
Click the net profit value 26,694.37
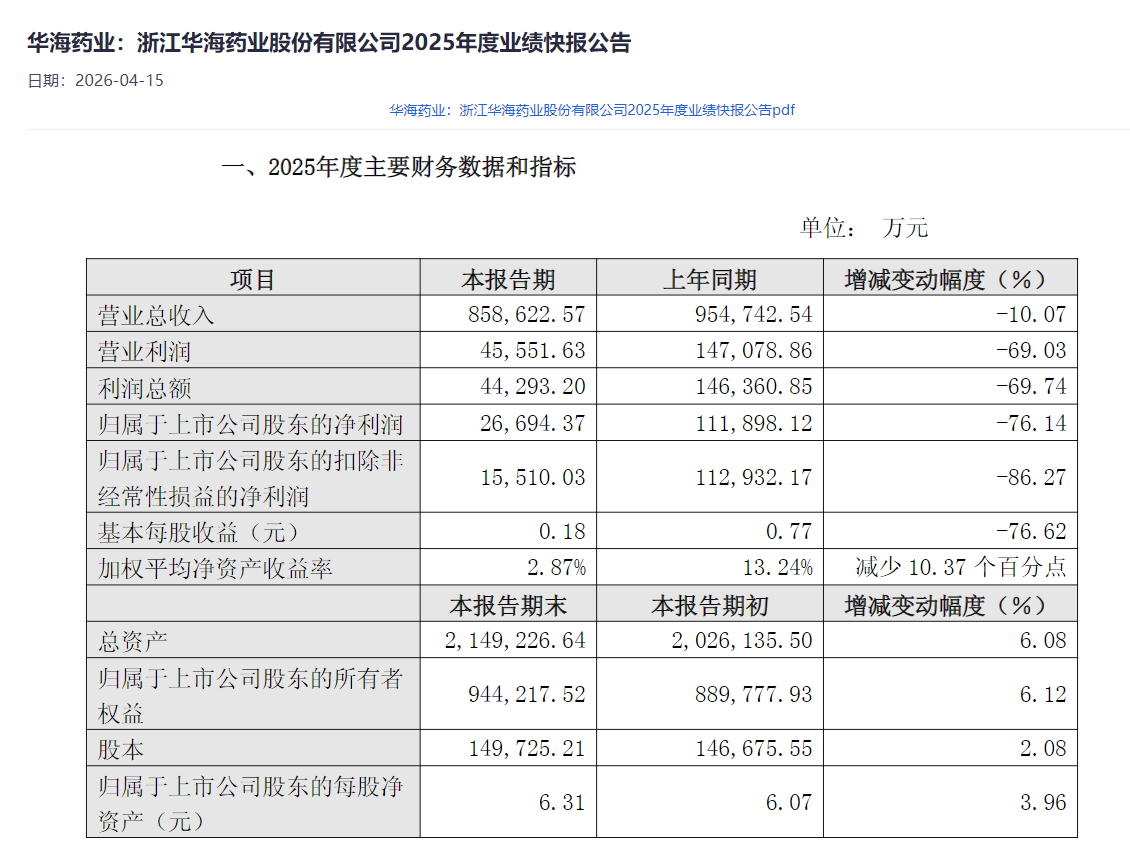pos(526,423)
